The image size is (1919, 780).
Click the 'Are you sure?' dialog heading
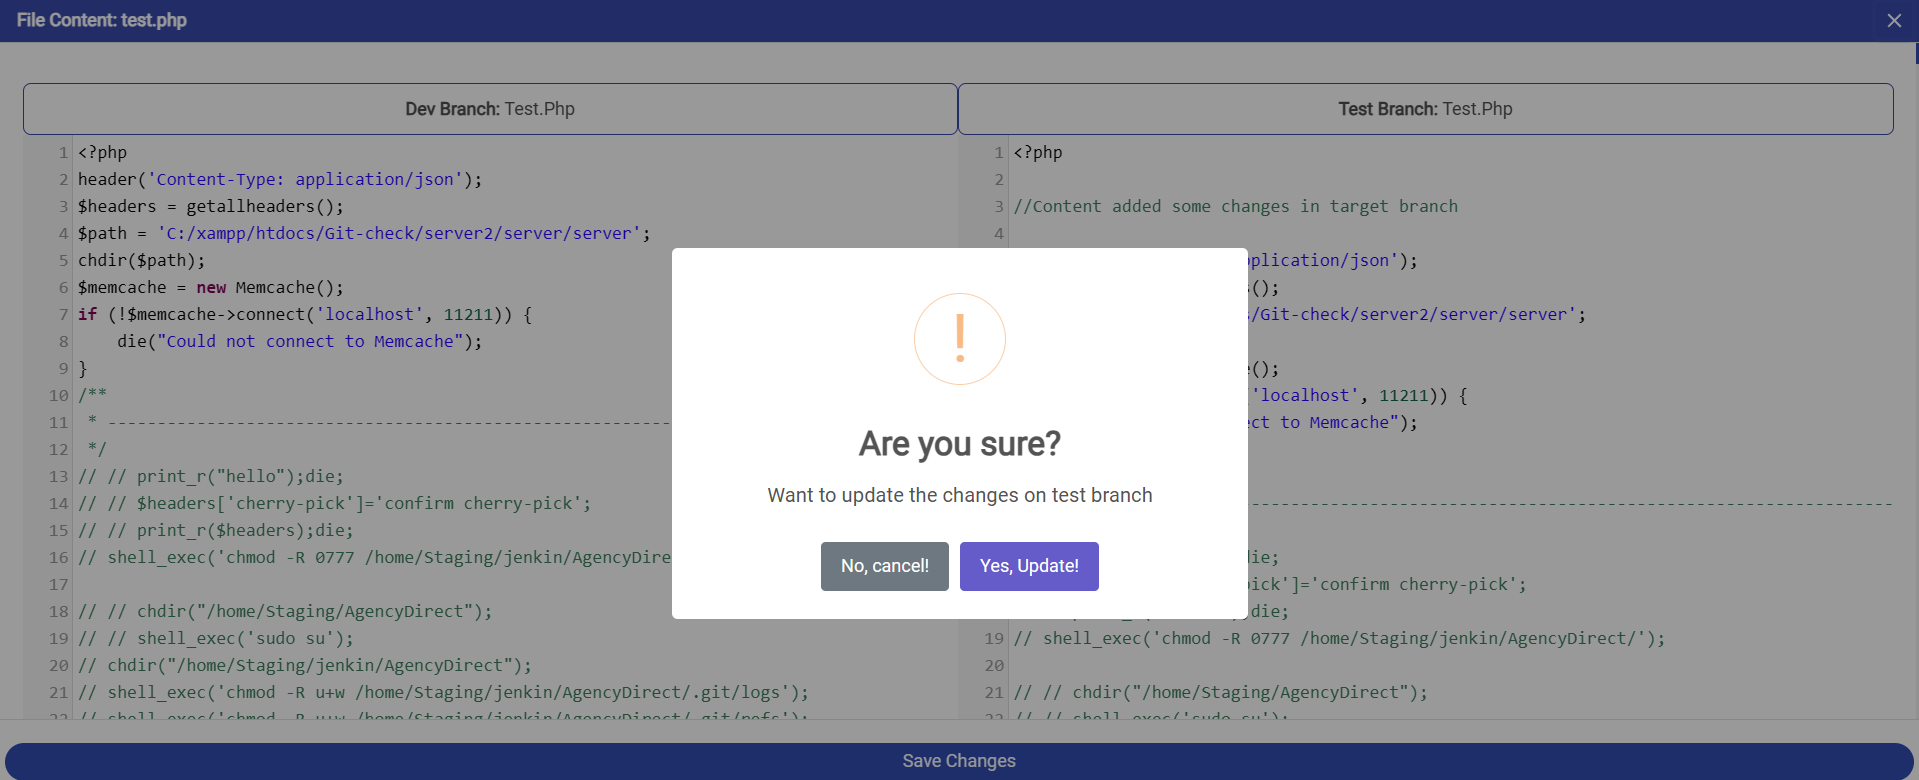pos(959,444)
